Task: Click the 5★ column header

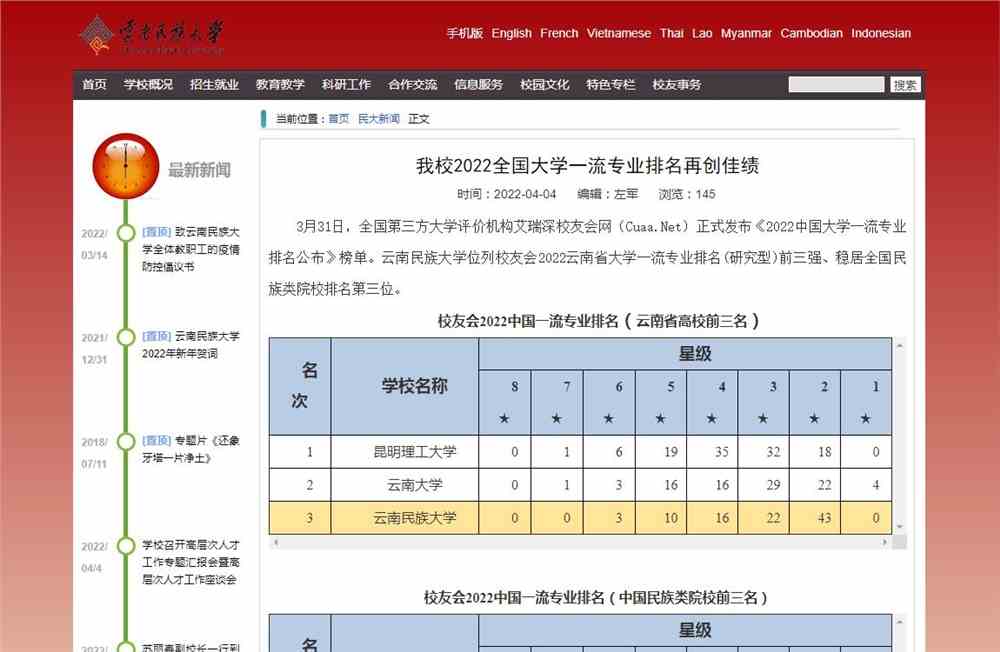Action: tap(660, 402)
